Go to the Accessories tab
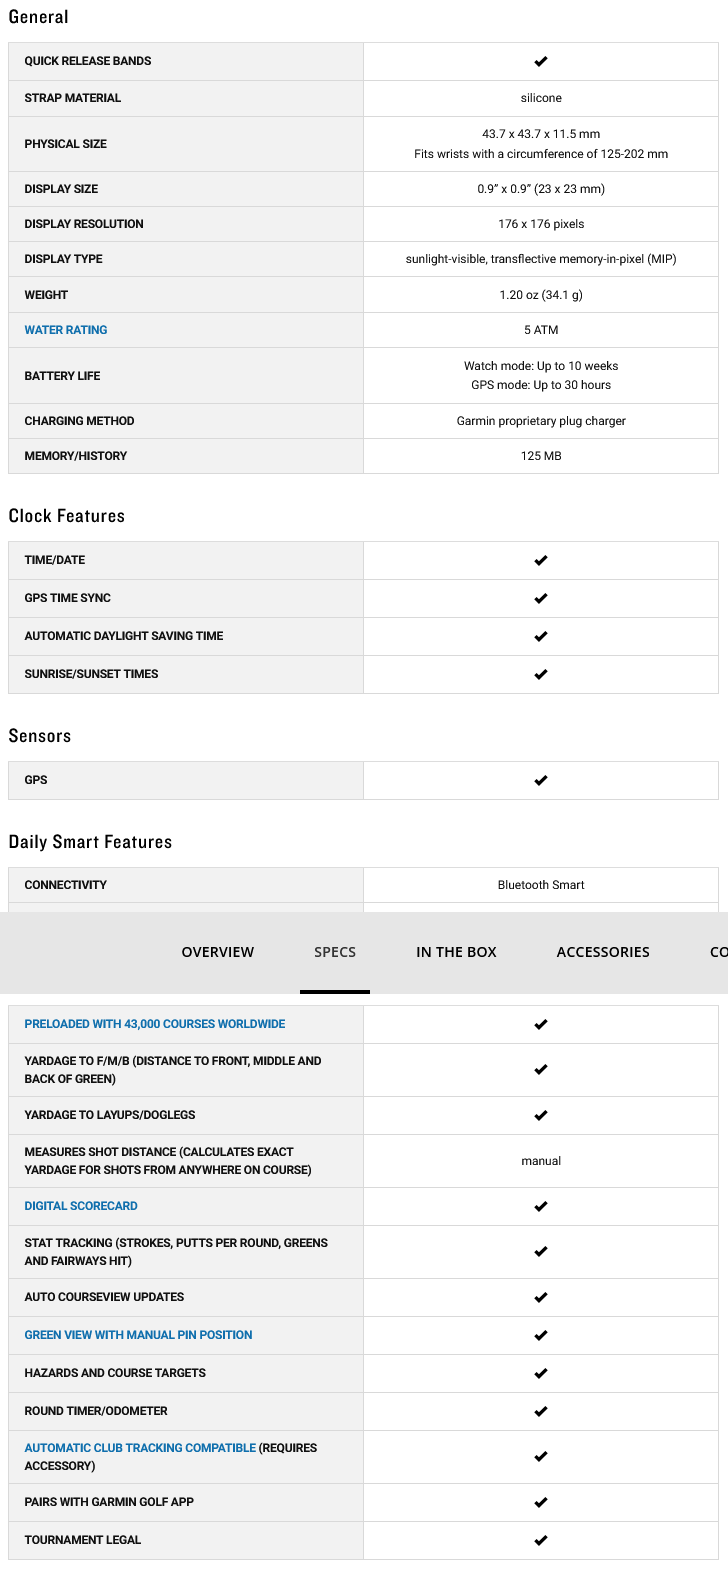This screenshot has height=1581, width=728. 603,952
